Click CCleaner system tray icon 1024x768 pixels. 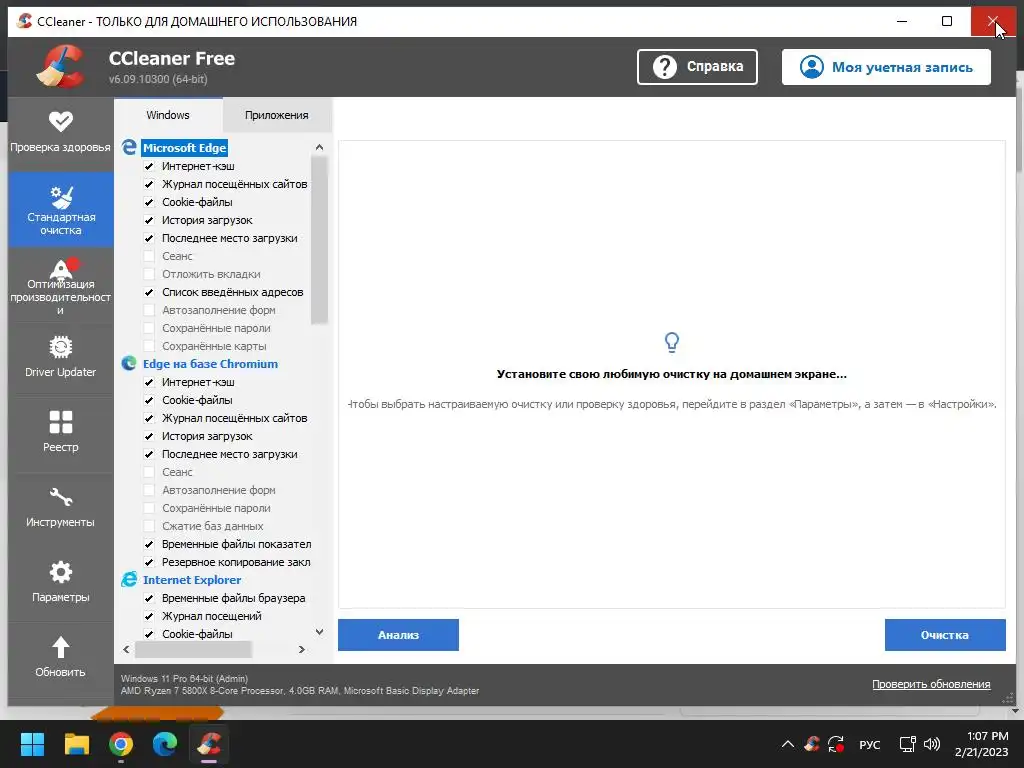pos(812,744)
